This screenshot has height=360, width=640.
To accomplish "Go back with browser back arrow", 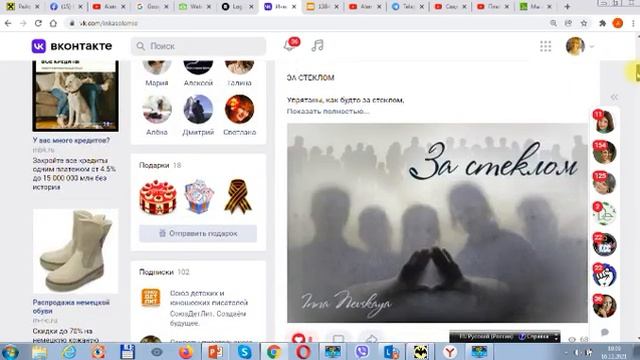I will click(x=8, y=23).
